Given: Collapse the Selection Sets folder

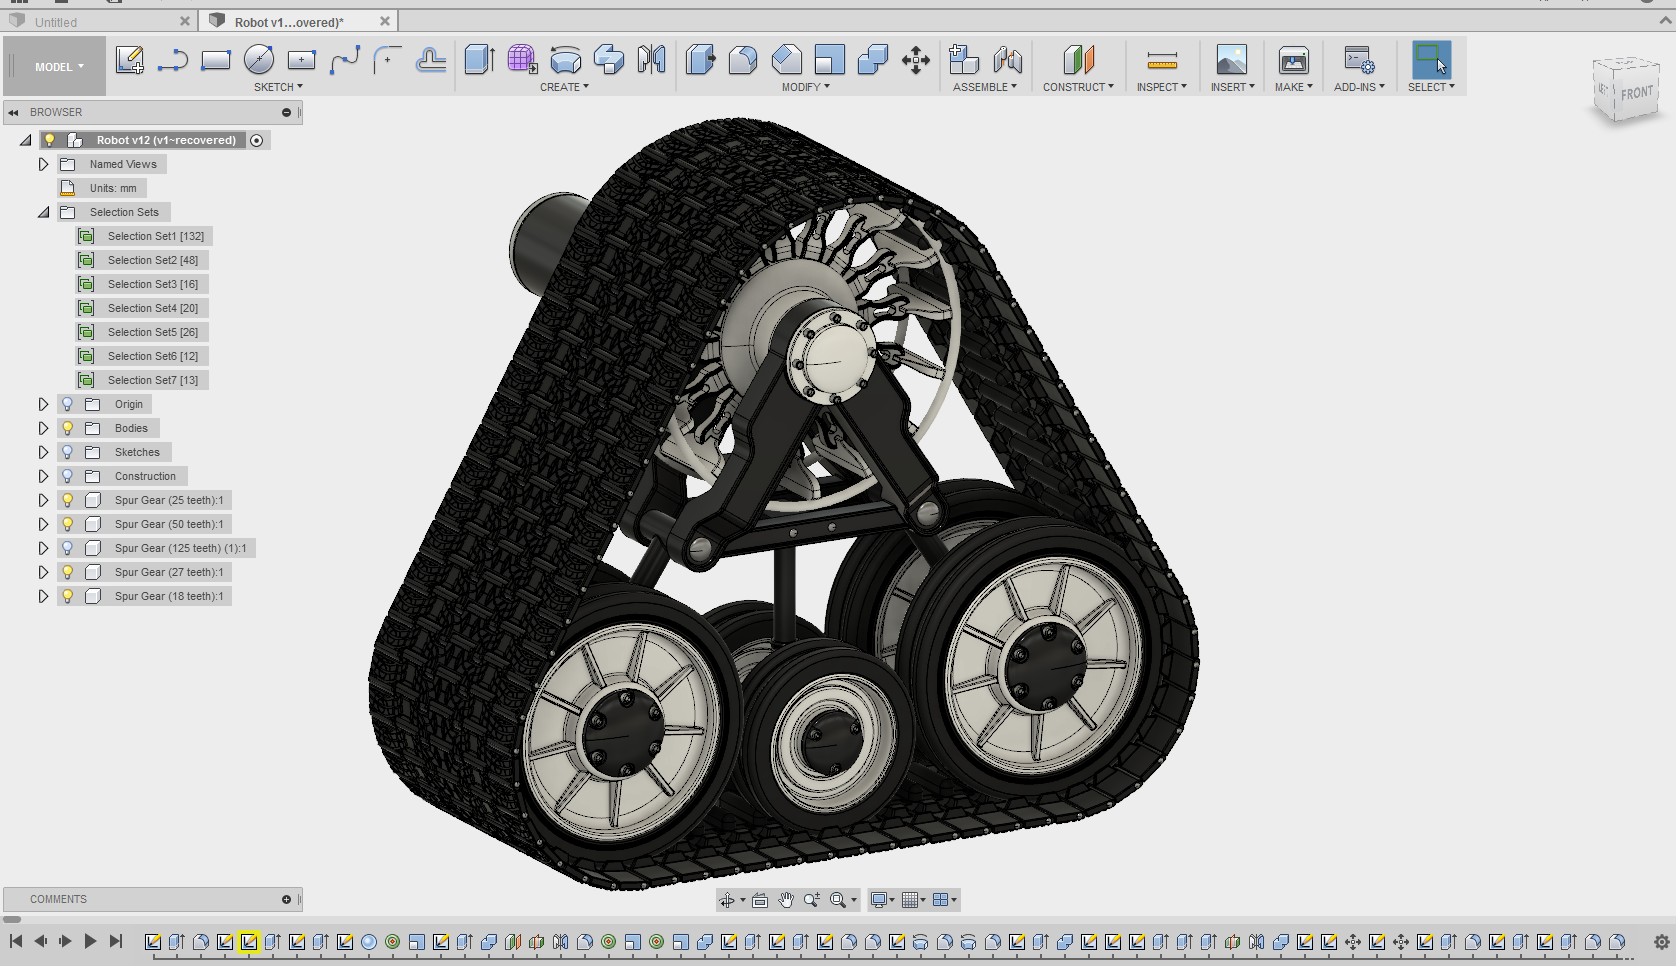Looking at the screenshot, I should [x=43, y=212].
